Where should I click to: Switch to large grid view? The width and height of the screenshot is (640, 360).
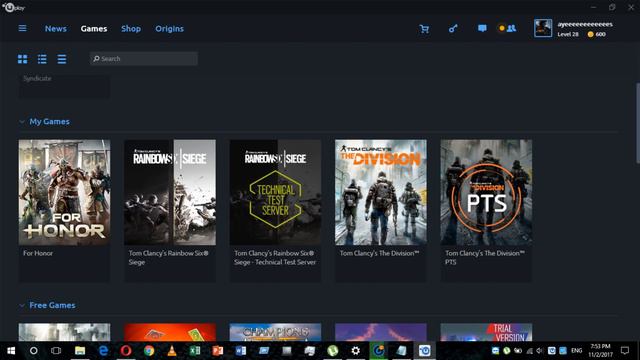22,59
